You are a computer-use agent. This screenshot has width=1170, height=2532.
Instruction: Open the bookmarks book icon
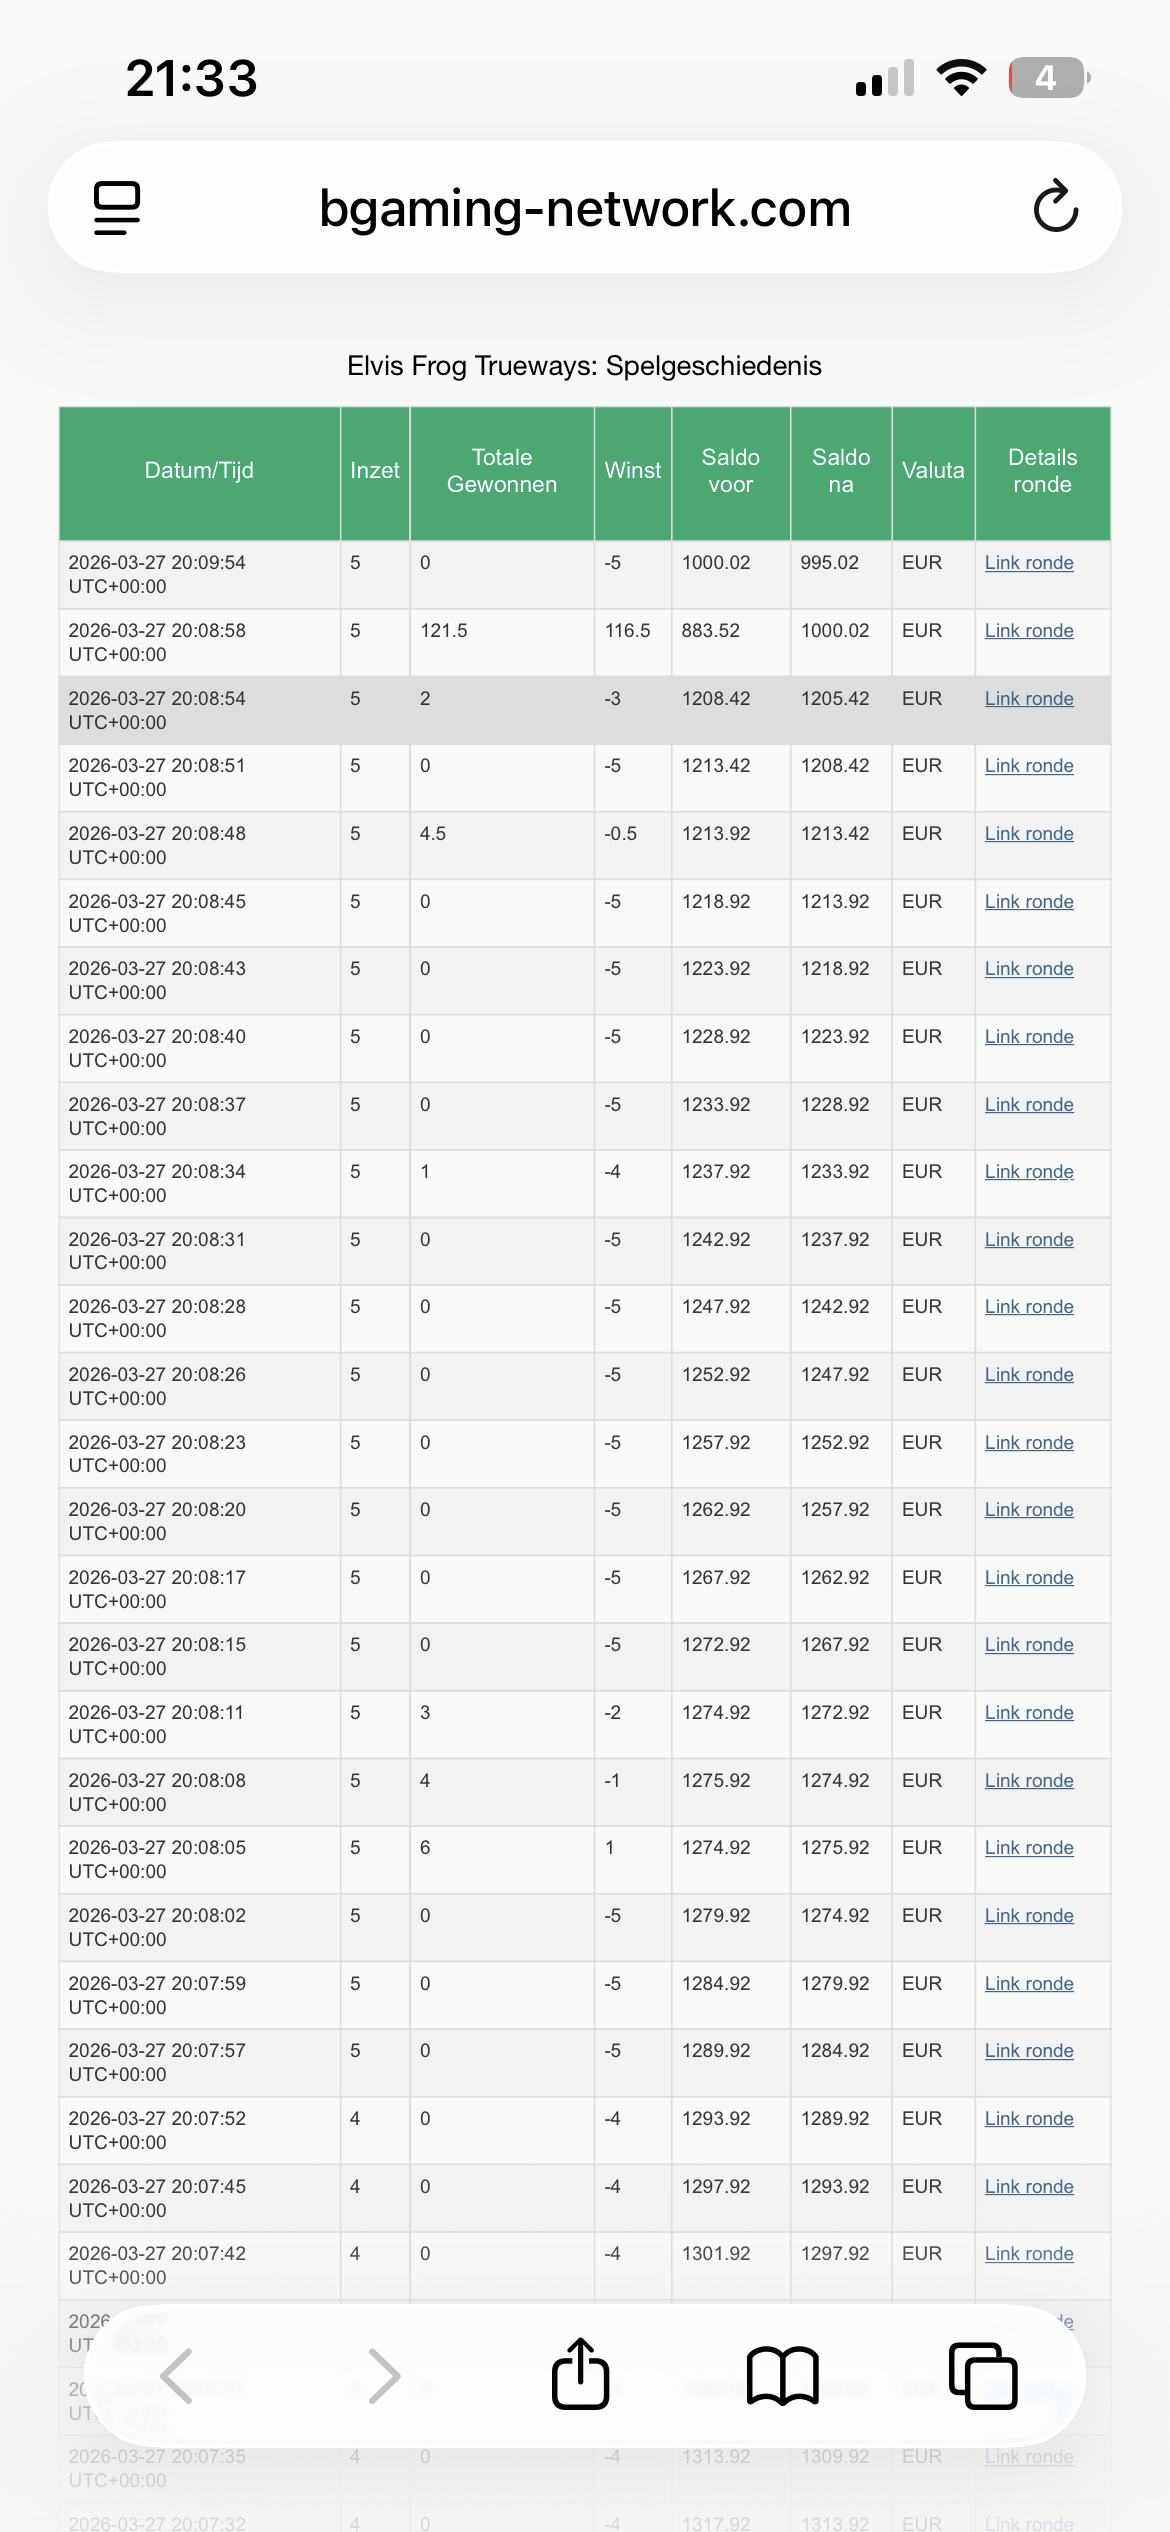click(782, 2375)
